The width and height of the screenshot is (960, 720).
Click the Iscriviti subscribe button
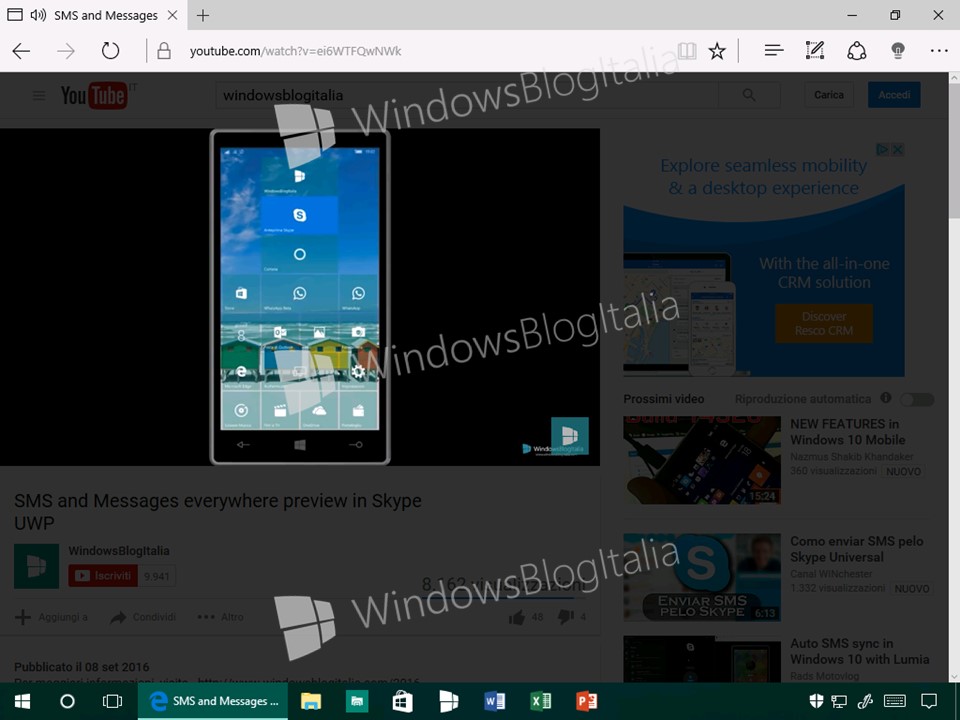[x=103, y=576]
